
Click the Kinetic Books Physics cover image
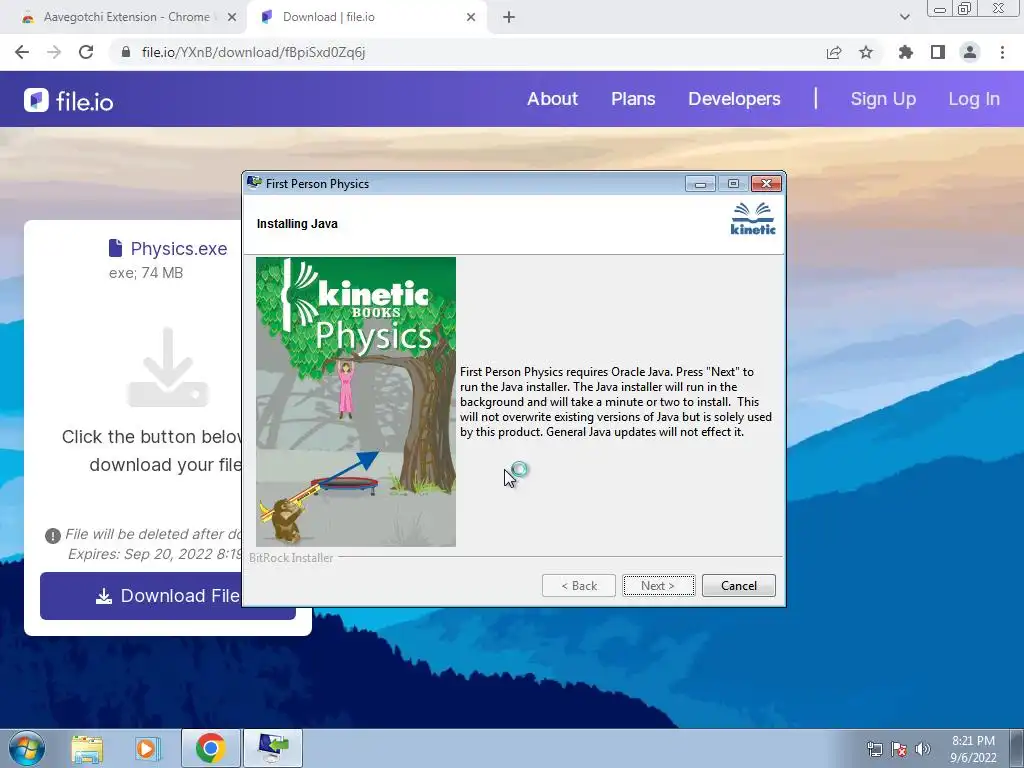coord(356,402)
